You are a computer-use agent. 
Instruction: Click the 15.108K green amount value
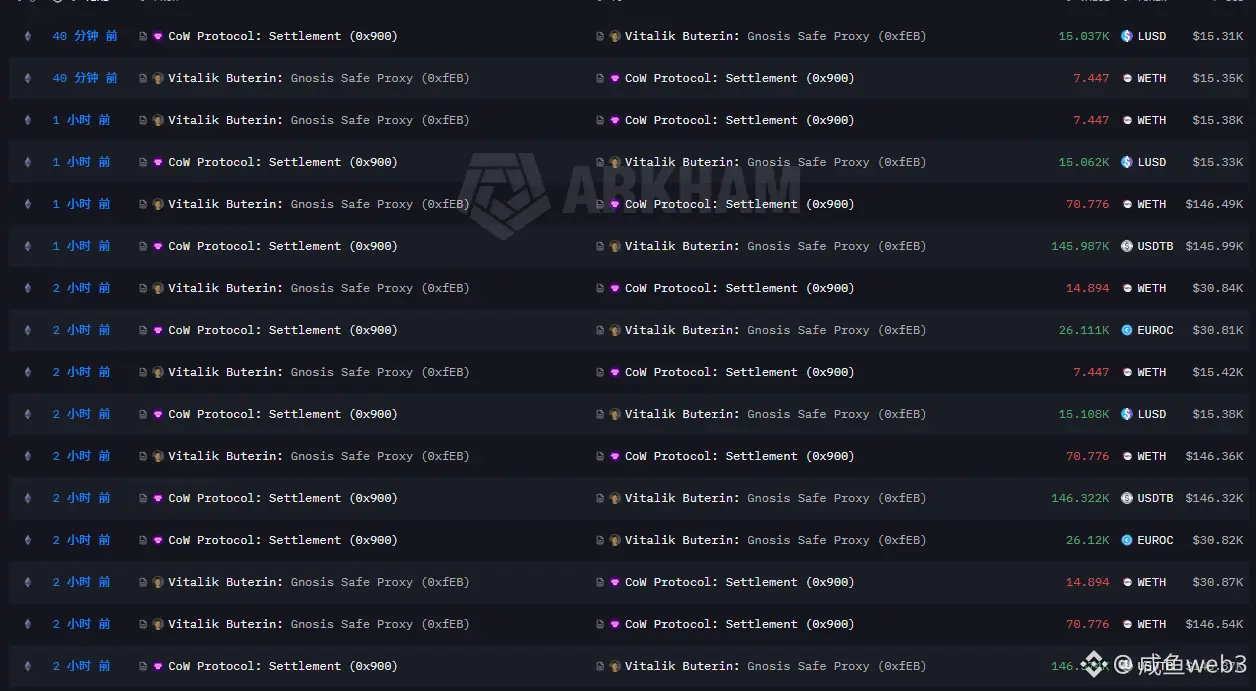[1084, 414]
